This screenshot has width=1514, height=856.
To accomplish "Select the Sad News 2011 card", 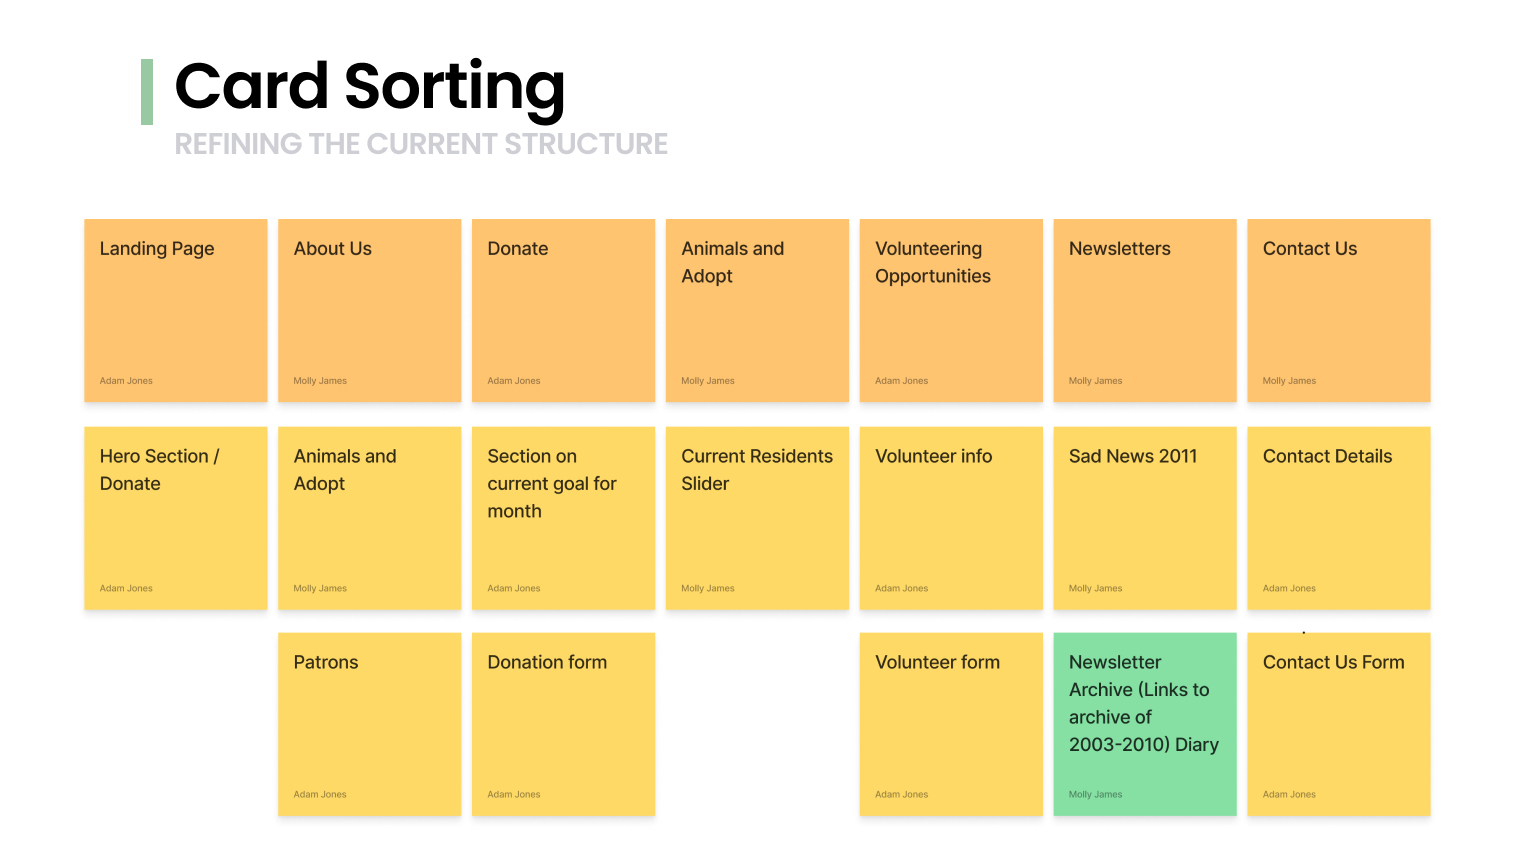I will point(1145,518).
